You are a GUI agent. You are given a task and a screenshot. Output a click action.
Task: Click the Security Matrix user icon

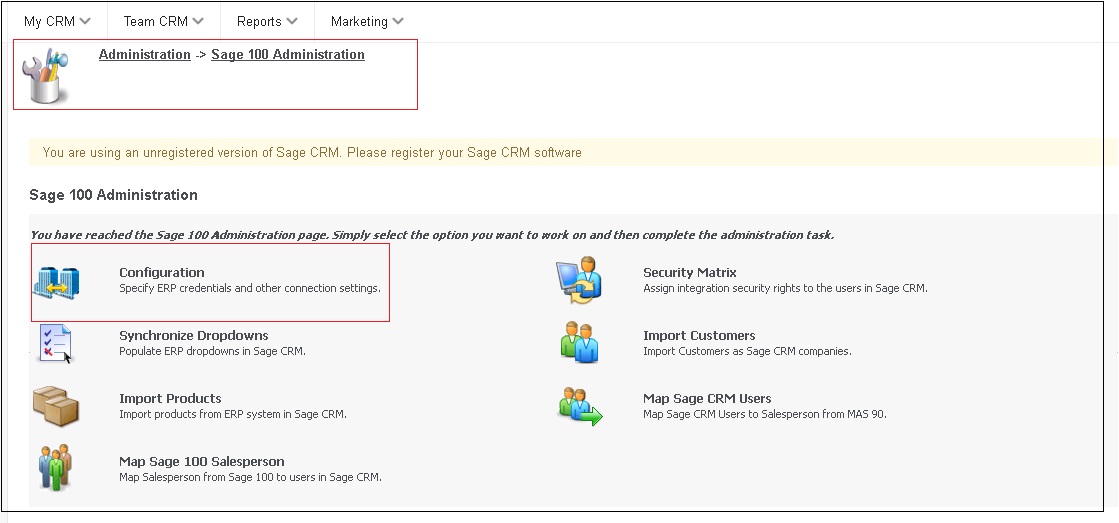[579, 280]
